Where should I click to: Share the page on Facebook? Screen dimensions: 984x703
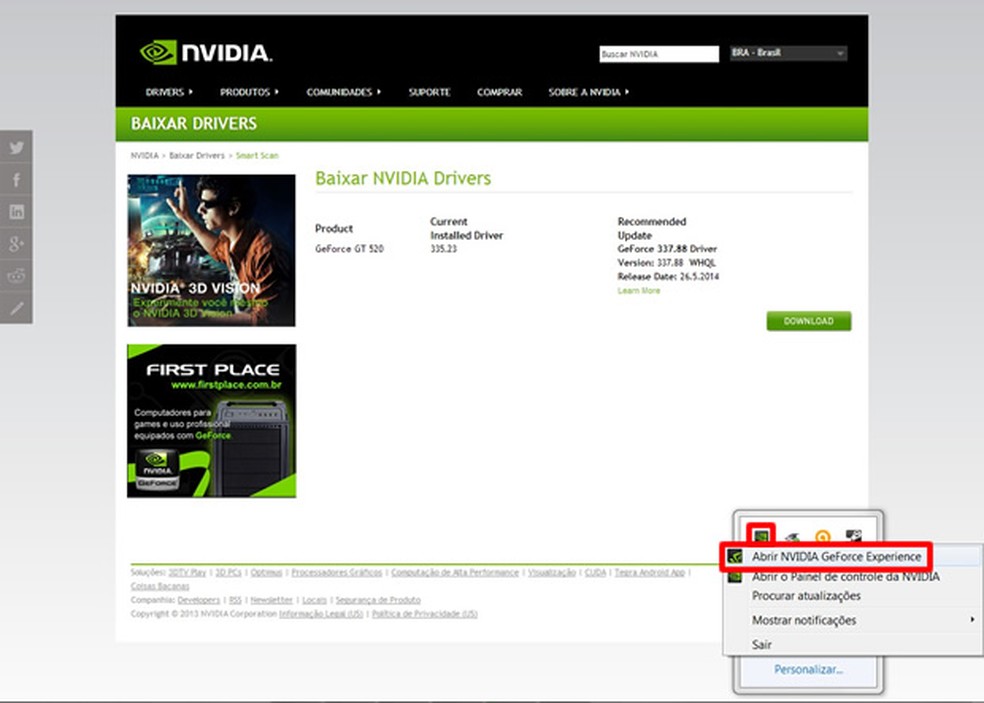[16, 180]
